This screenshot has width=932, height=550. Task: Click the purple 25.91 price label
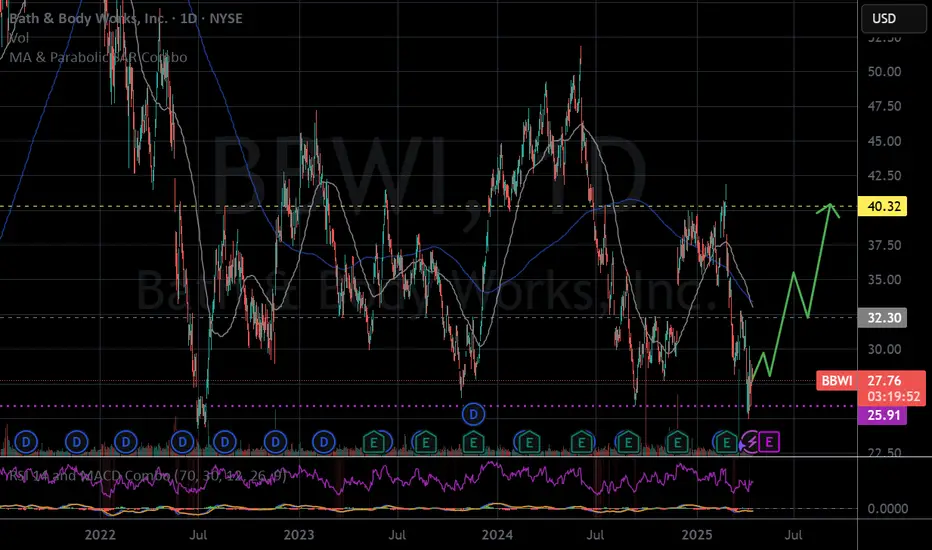(883, 415)
